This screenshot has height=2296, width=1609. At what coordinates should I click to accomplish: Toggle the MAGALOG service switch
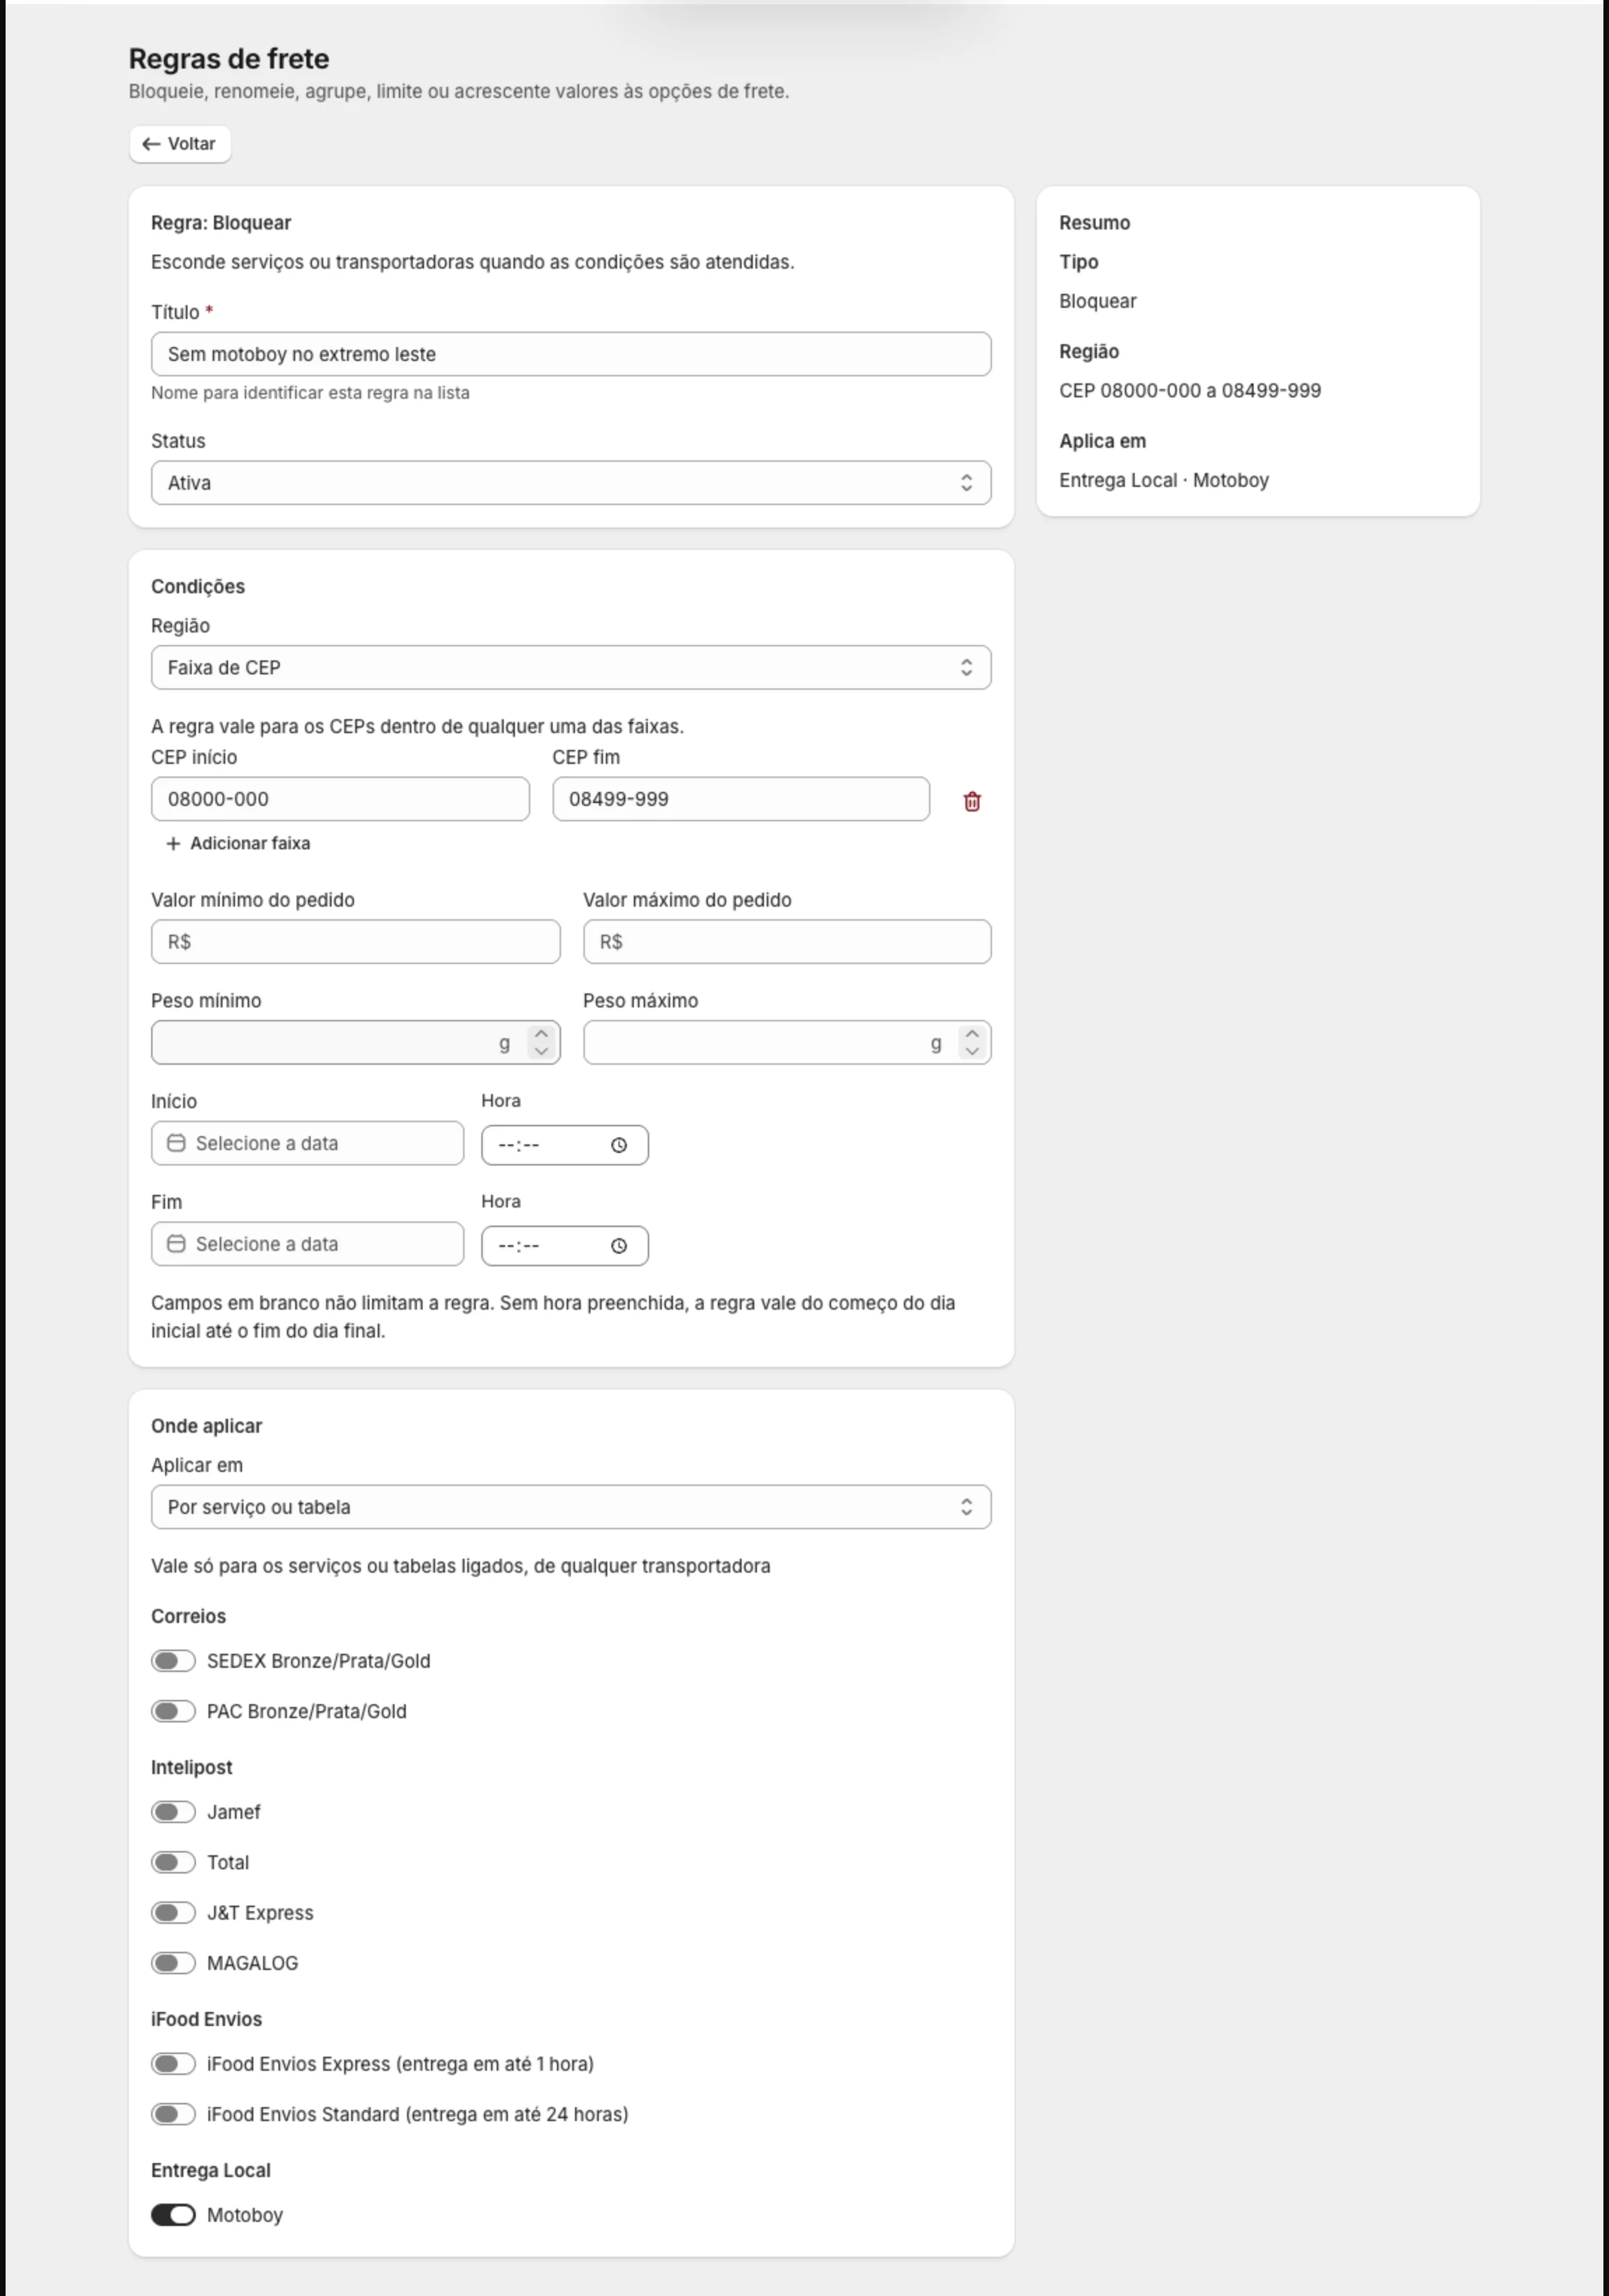[173, 1963]
